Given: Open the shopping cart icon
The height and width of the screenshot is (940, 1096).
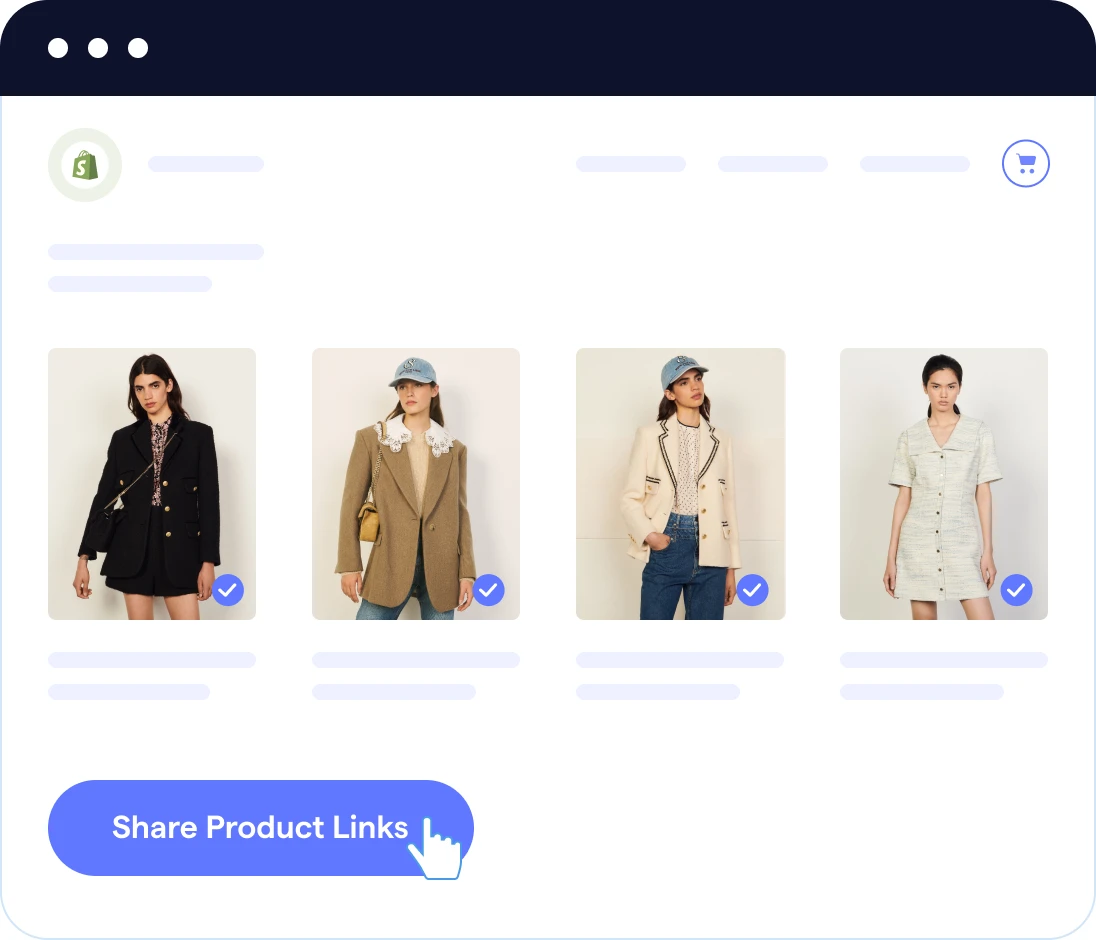Looking at the screenshot, I should [x=1025, y=164].
